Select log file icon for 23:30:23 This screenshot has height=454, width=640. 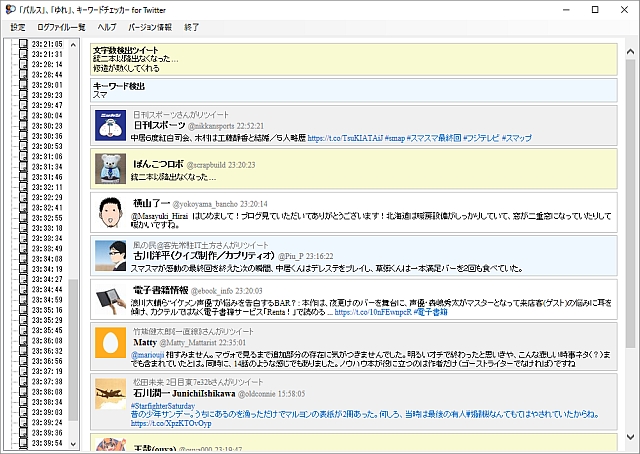(23, 125)
